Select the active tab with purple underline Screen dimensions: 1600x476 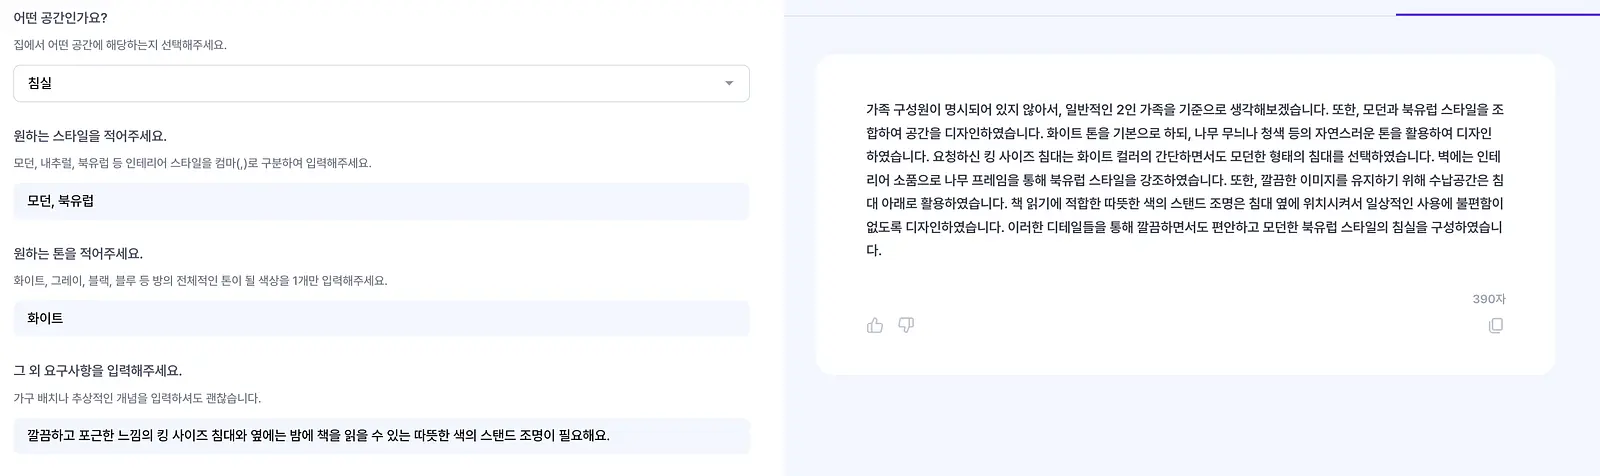click(1498, 8)
